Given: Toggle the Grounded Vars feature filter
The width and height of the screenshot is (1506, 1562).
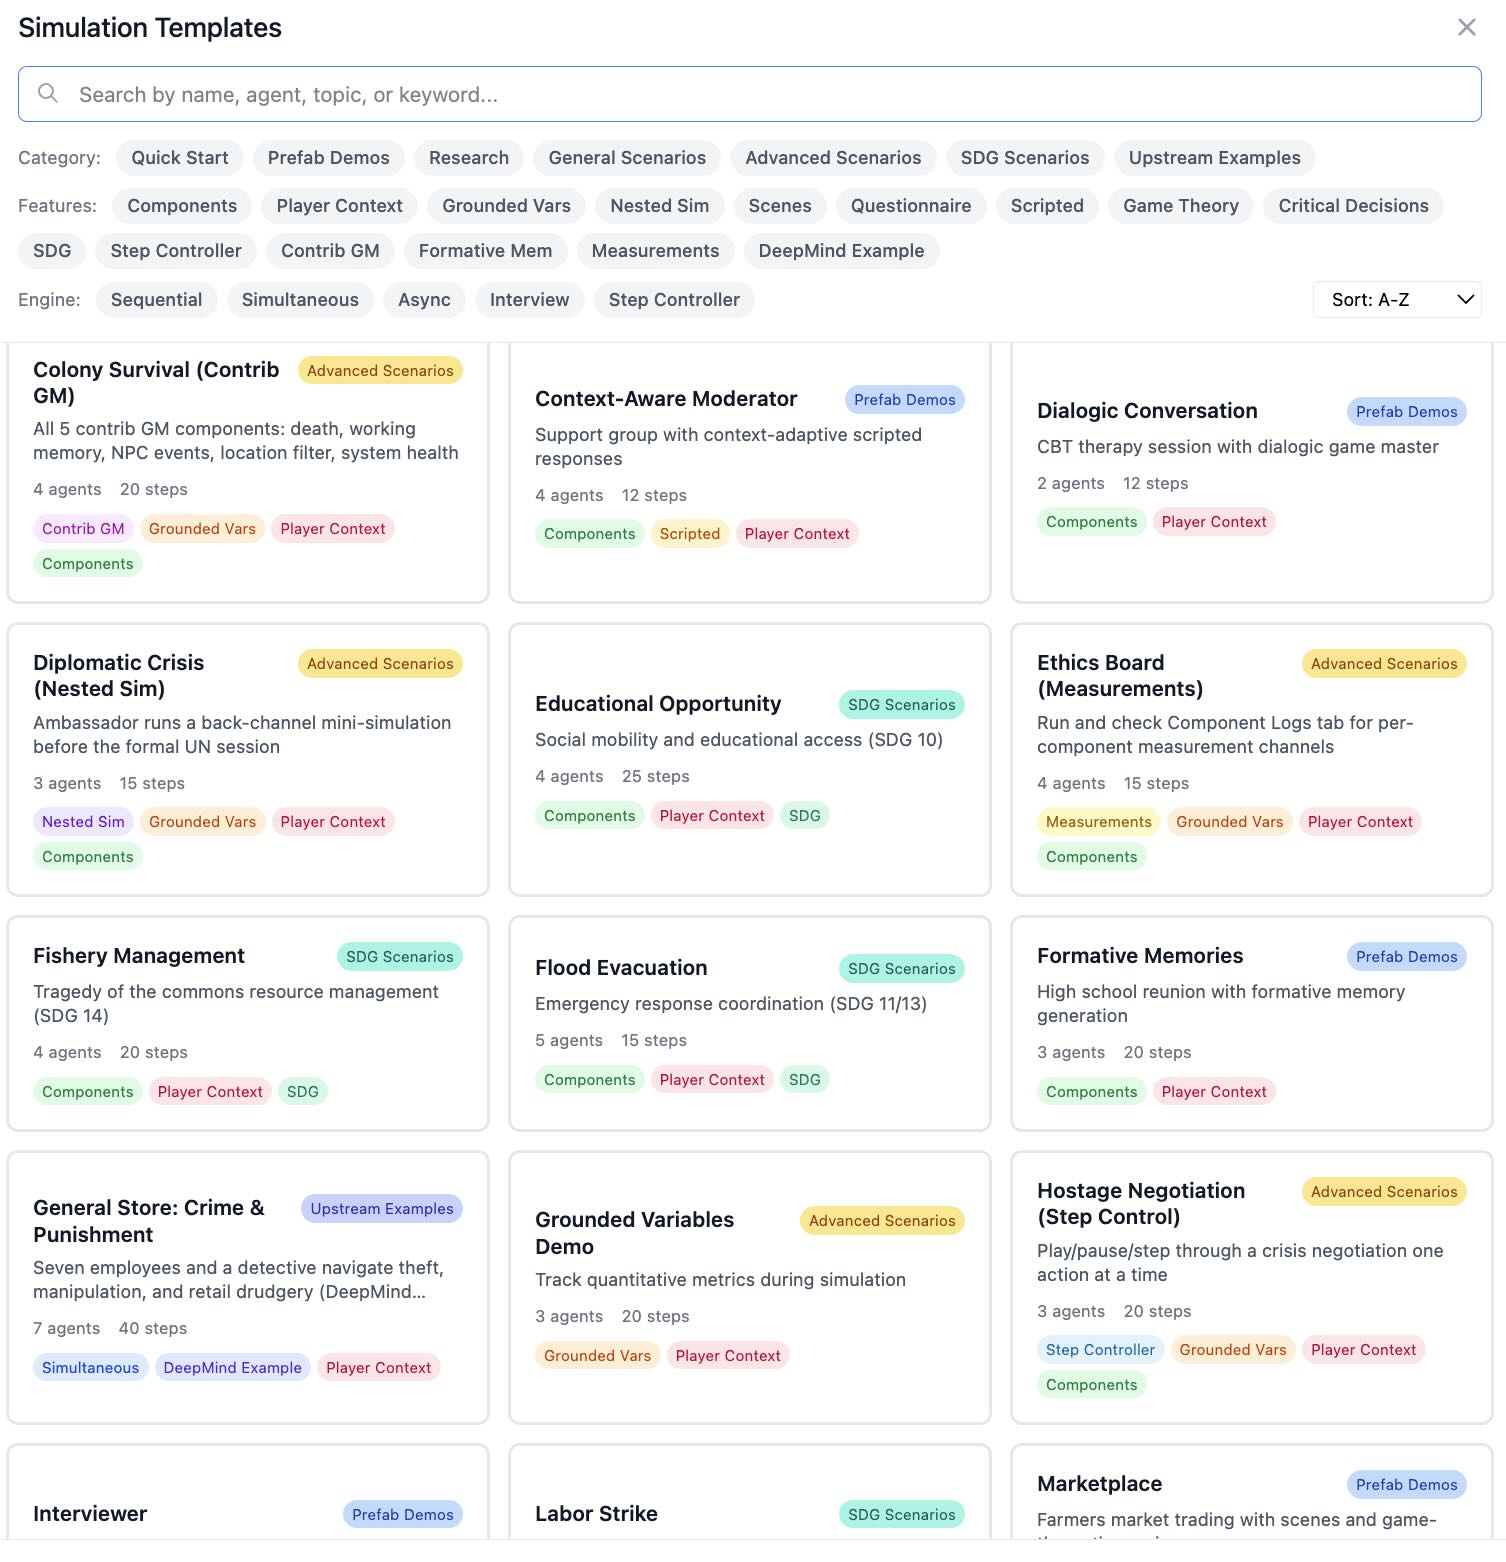Looking at the screenshot, I should 506,206.
